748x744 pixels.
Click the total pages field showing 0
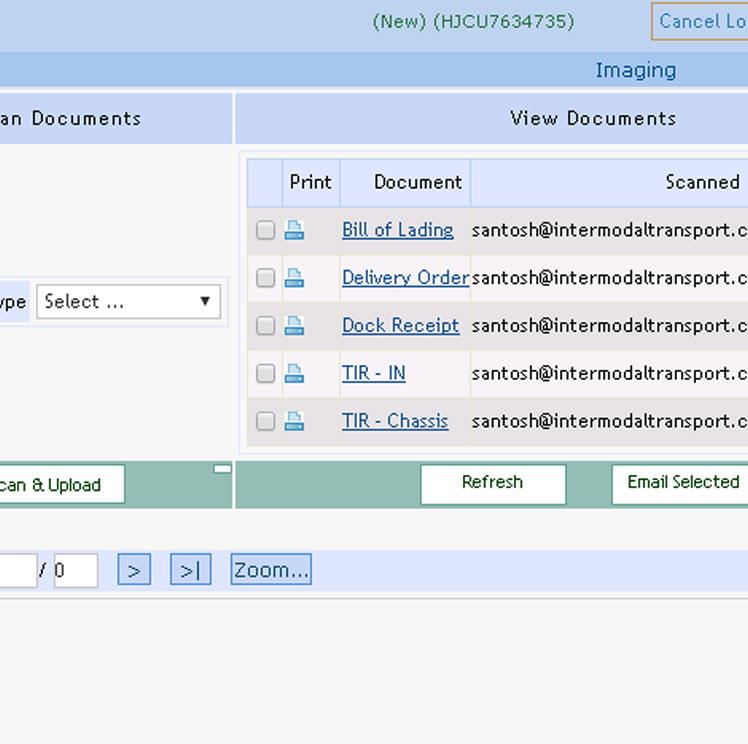[75, 571]
